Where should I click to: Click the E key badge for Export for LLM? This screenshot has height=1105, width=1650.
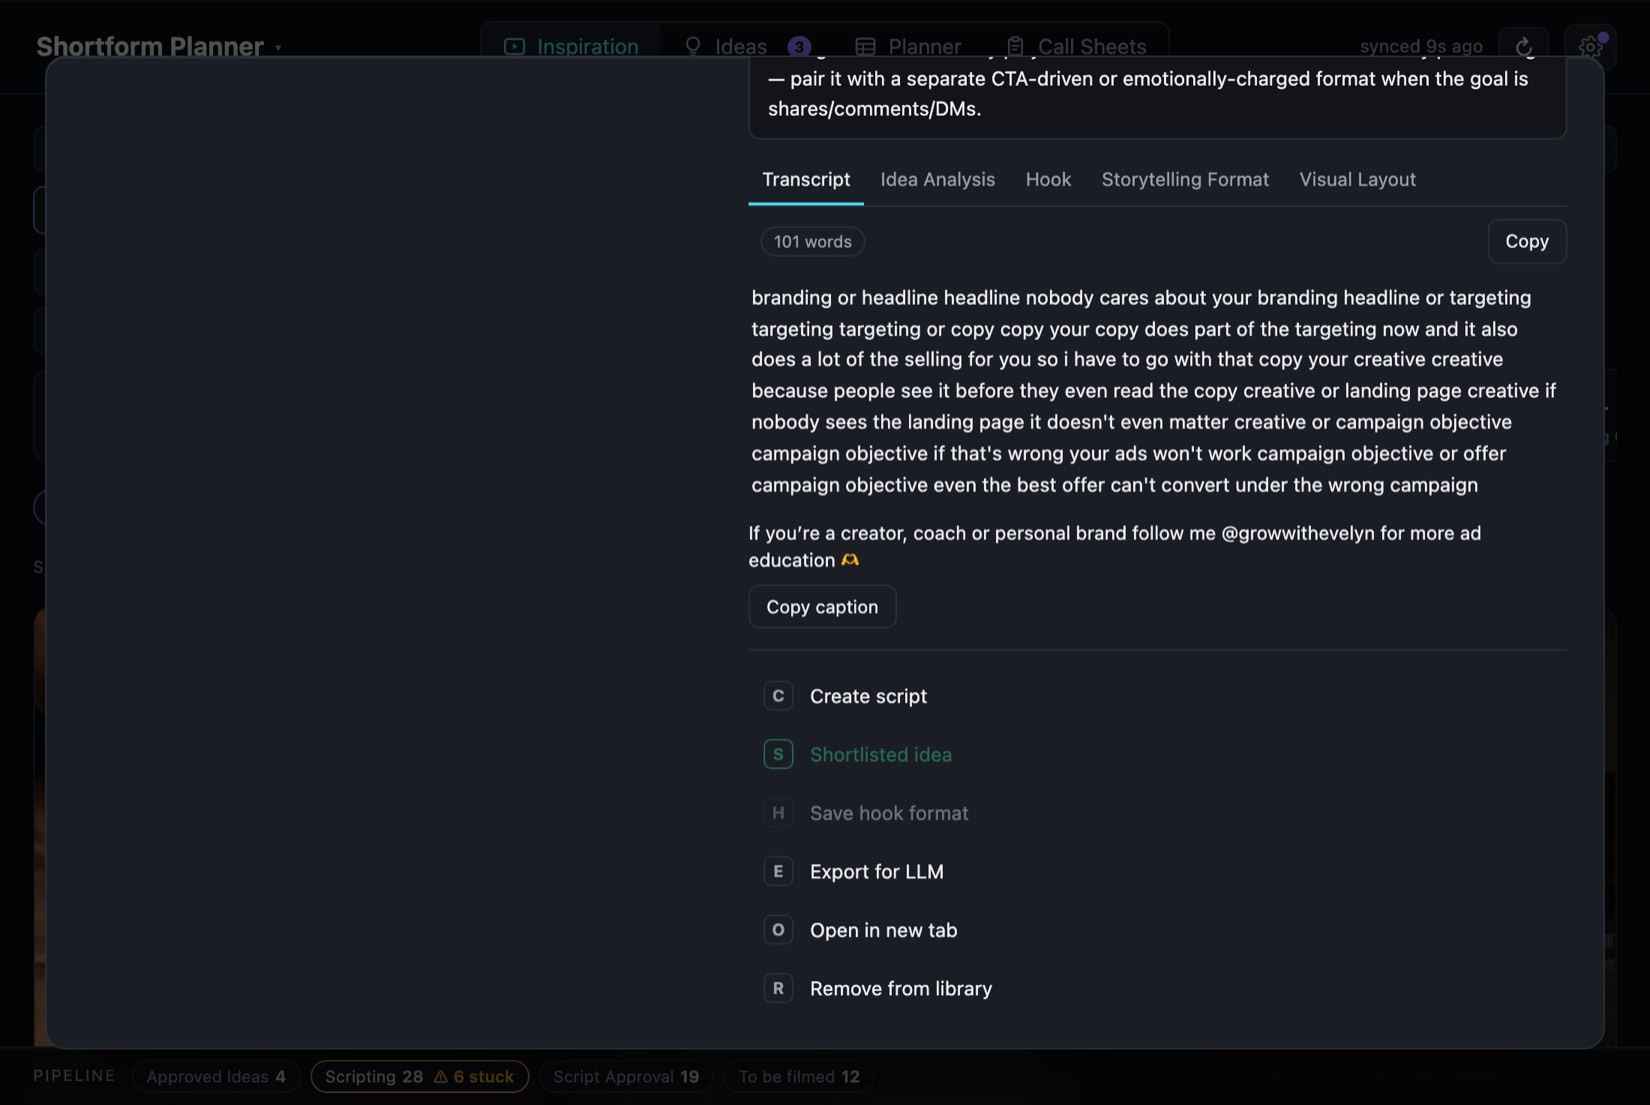pyautogui.click(x=778, y=871)
